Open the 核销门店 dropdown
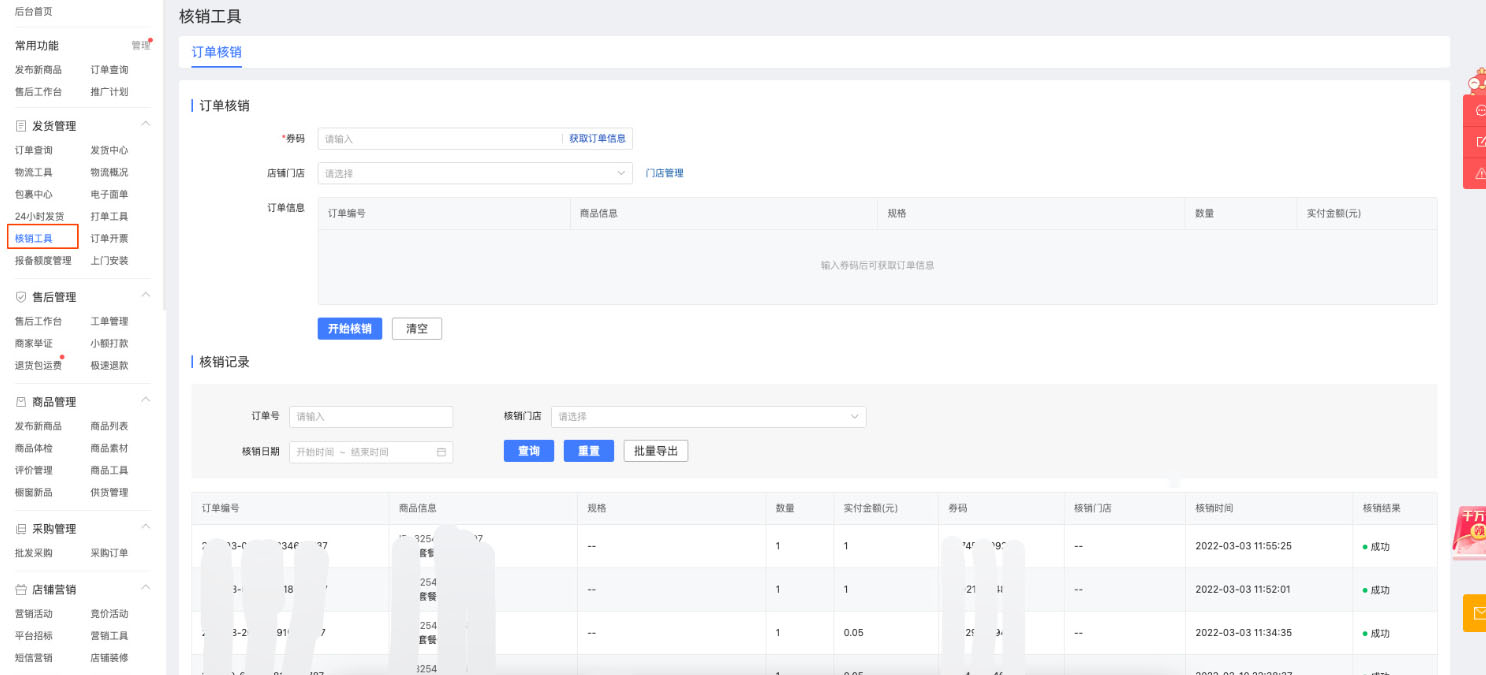The image size is (1486, 675). click(x=708, y=416)
